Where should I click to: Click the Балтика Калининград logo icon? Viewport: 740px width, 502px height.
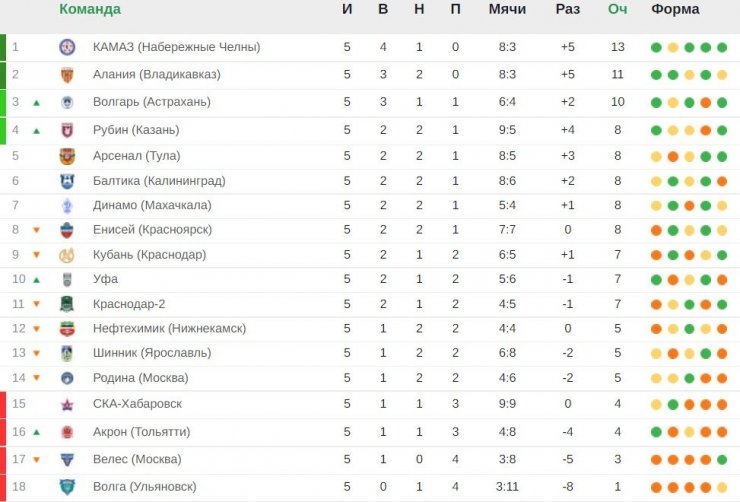pos(67,181)
